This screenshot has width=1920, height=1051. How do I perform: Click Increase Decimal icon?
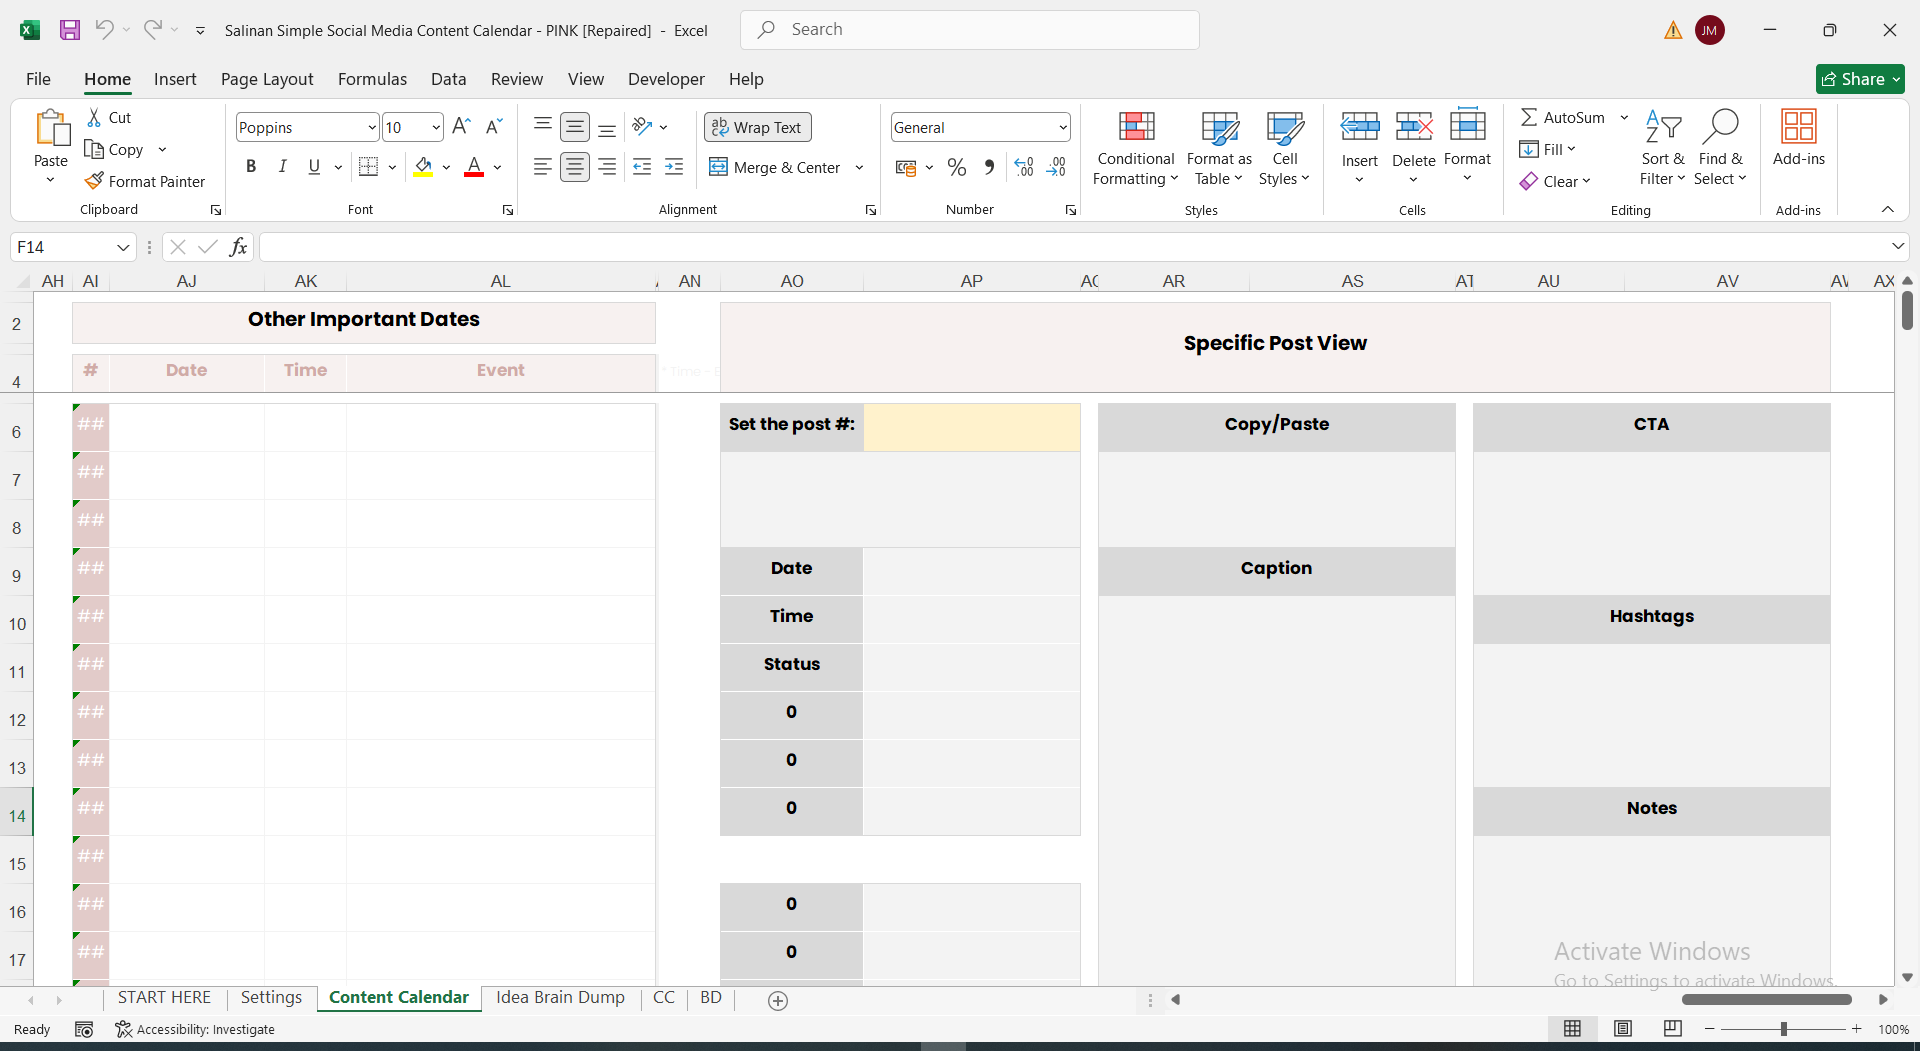[1024, 167]
